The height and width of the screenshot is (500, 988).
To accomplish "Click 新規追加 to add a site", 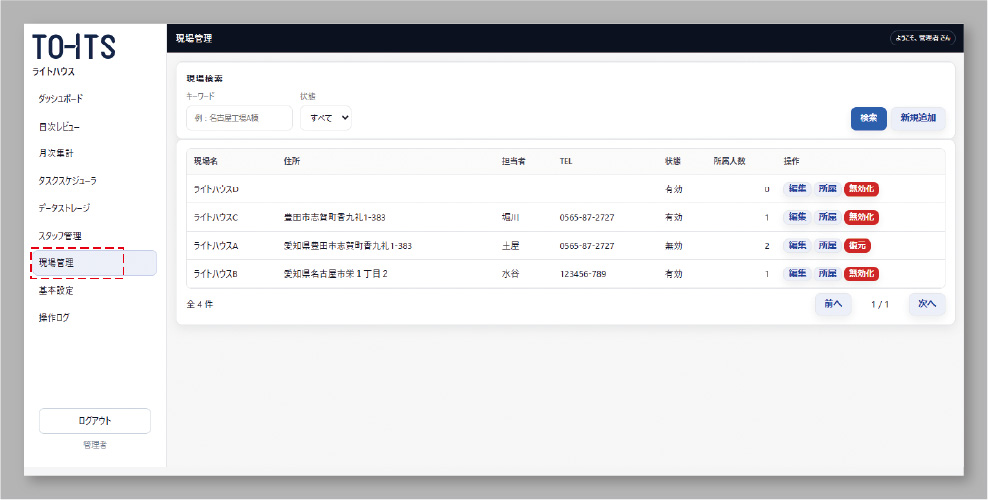I will [918, 118].
